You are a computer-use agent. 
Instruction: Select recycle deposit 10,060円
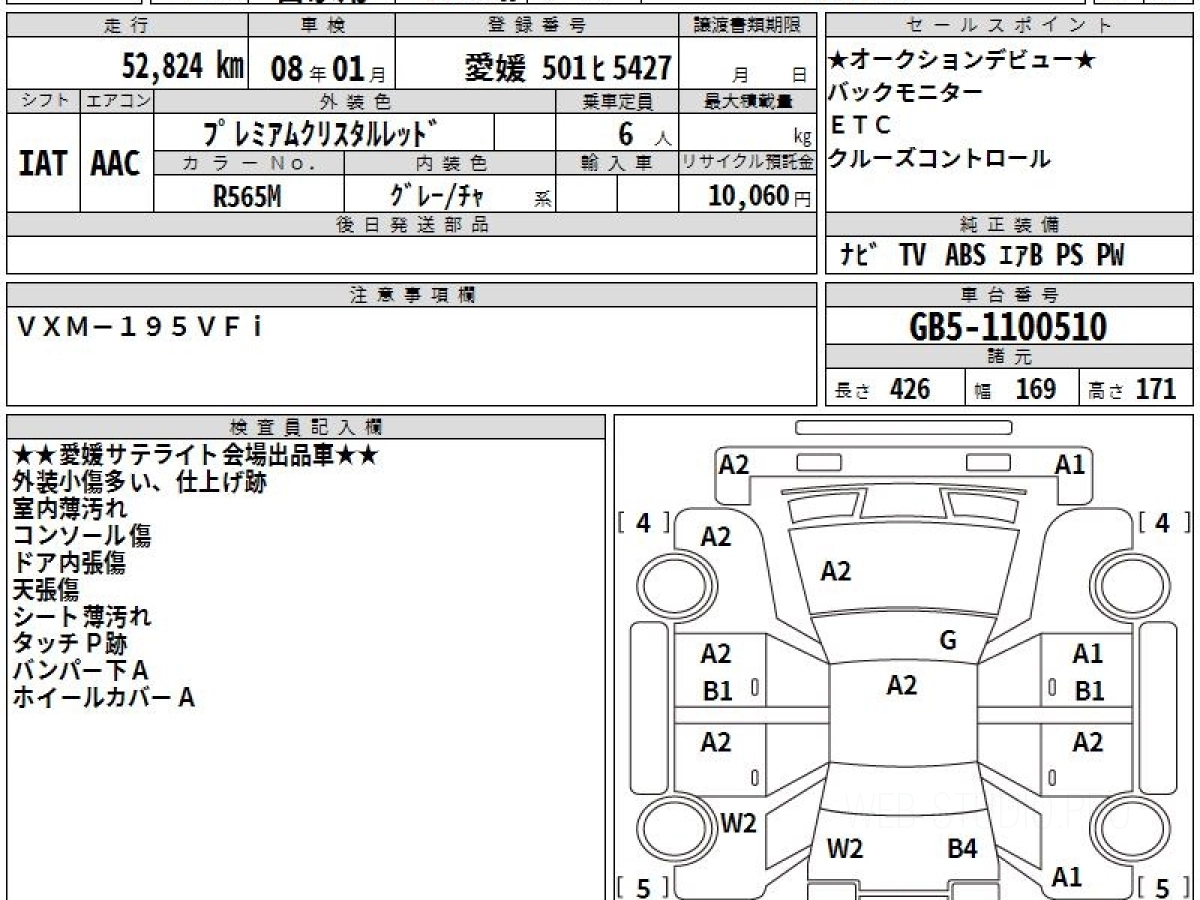[x=760, y=196]
